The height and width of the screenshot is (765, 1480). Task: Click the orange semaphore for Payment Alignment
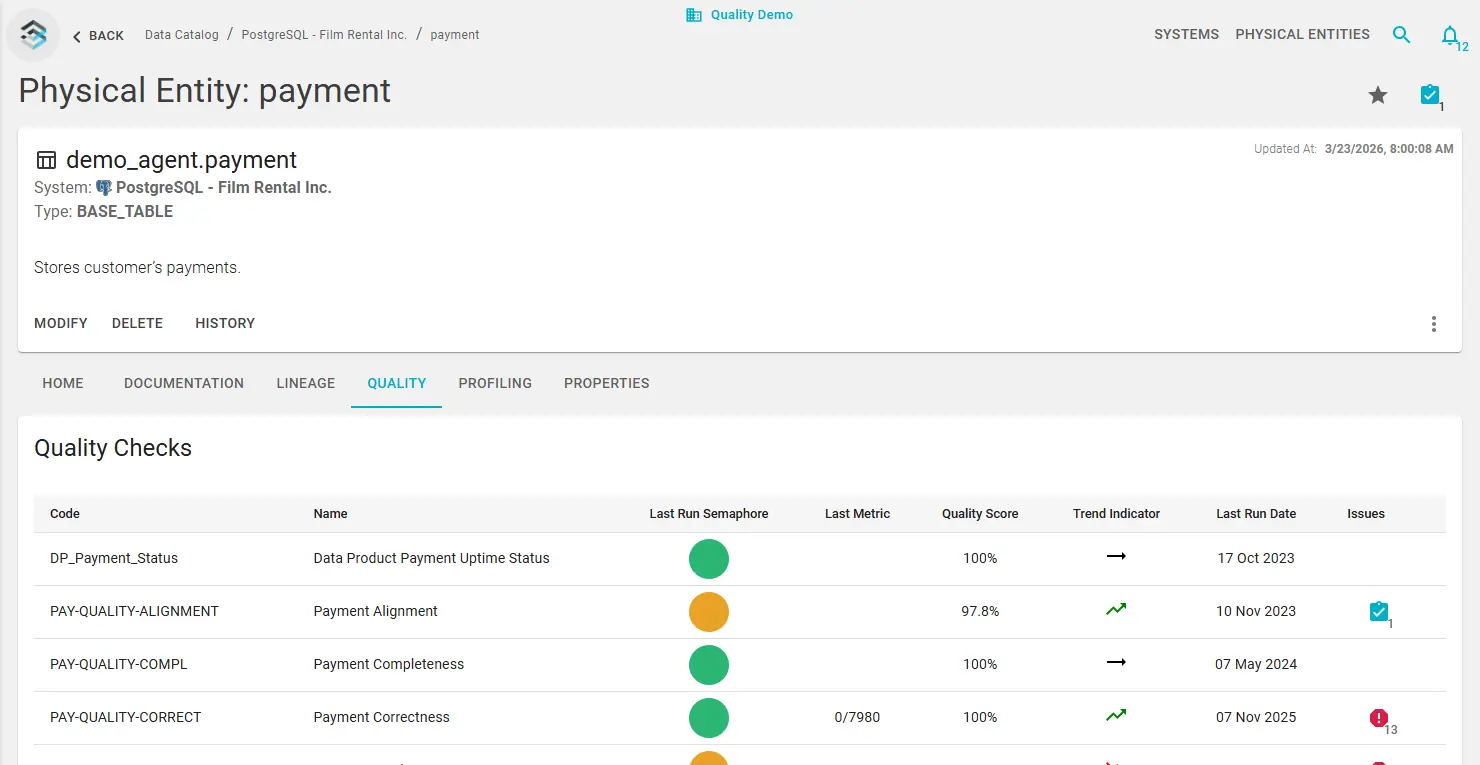(x=709, y=611)
